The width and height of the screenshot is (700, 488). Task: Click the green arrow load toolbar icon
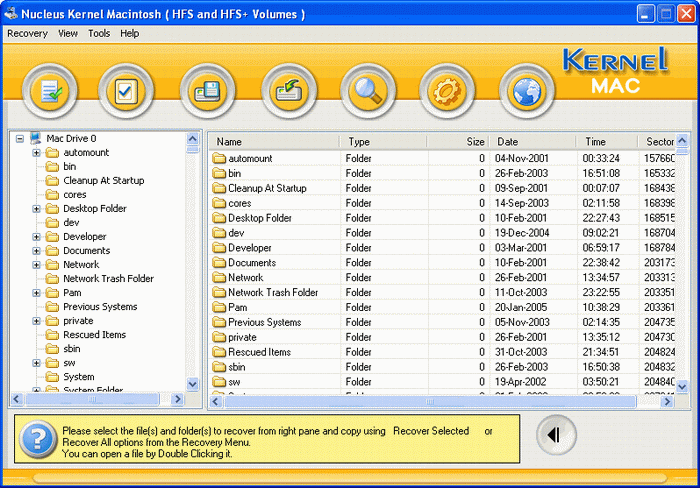point(289,92)
